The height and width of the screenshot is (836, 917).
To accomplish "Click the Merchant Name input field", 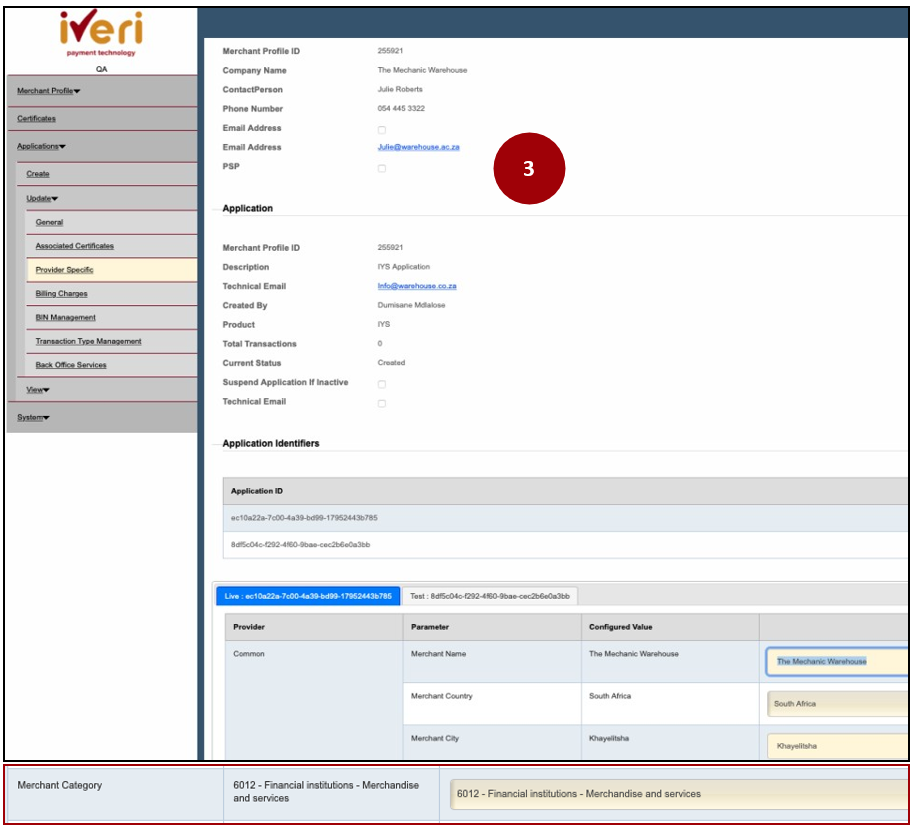I will (838, 661).
